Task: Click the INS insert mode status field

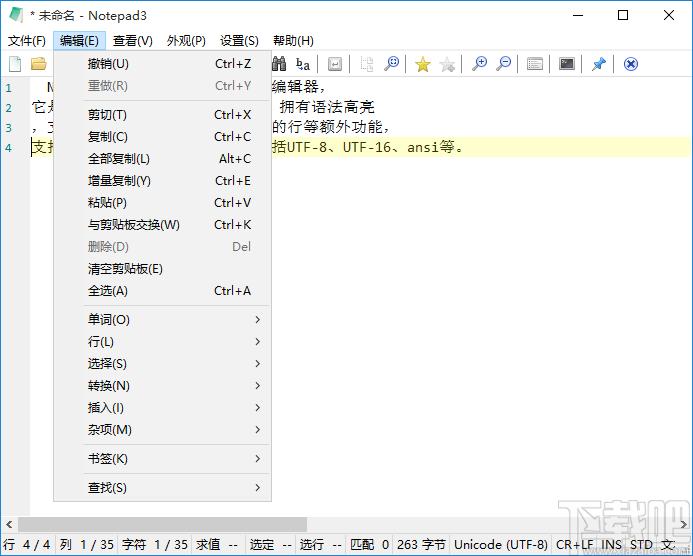Action: click(611, 545)
